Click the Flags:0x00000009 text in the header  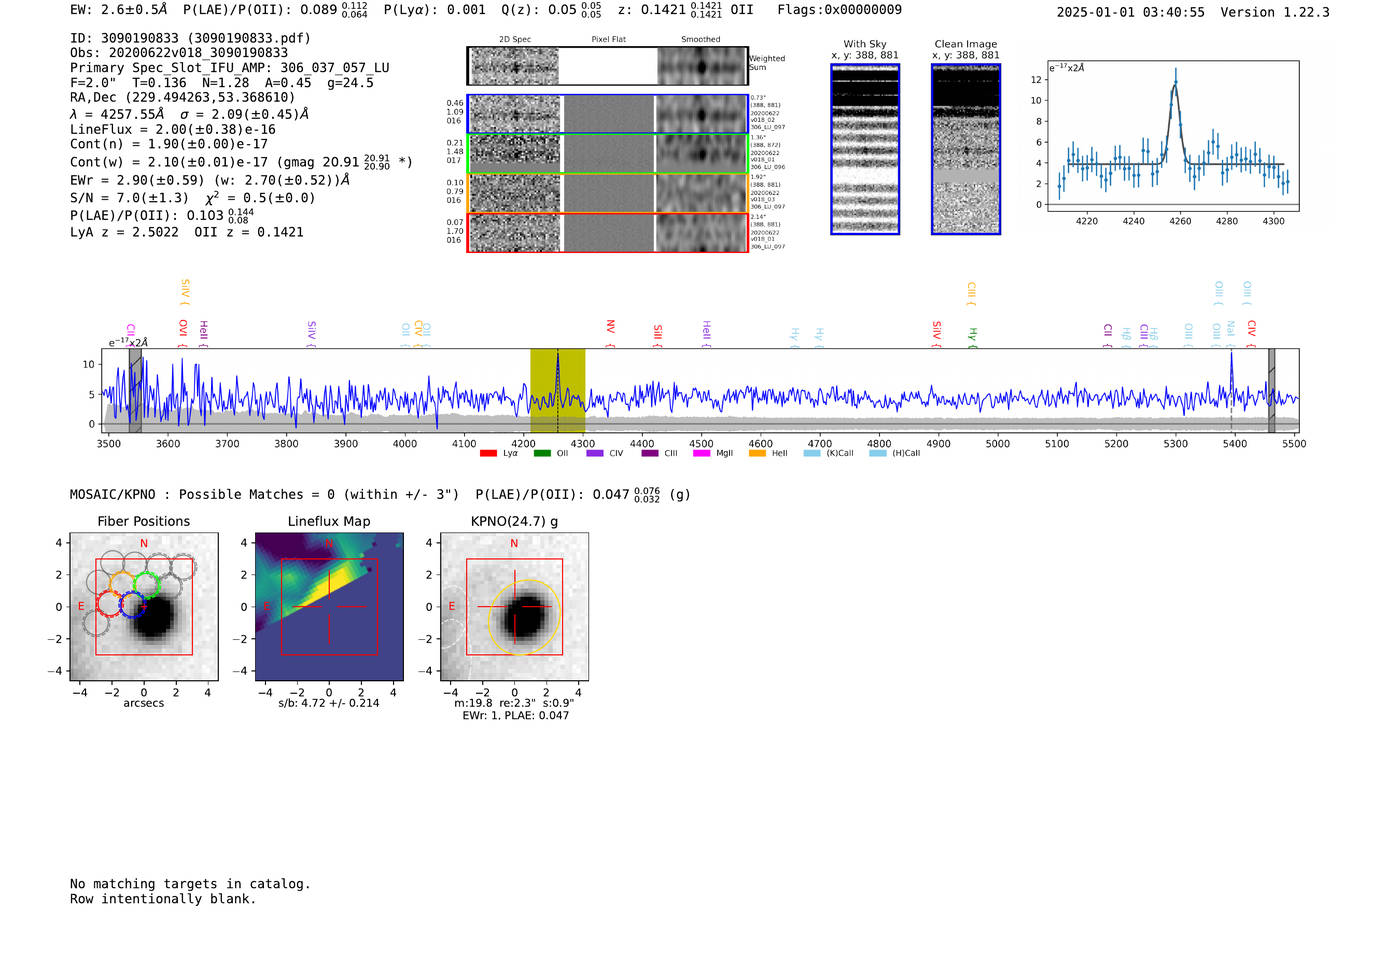(839, 10)
